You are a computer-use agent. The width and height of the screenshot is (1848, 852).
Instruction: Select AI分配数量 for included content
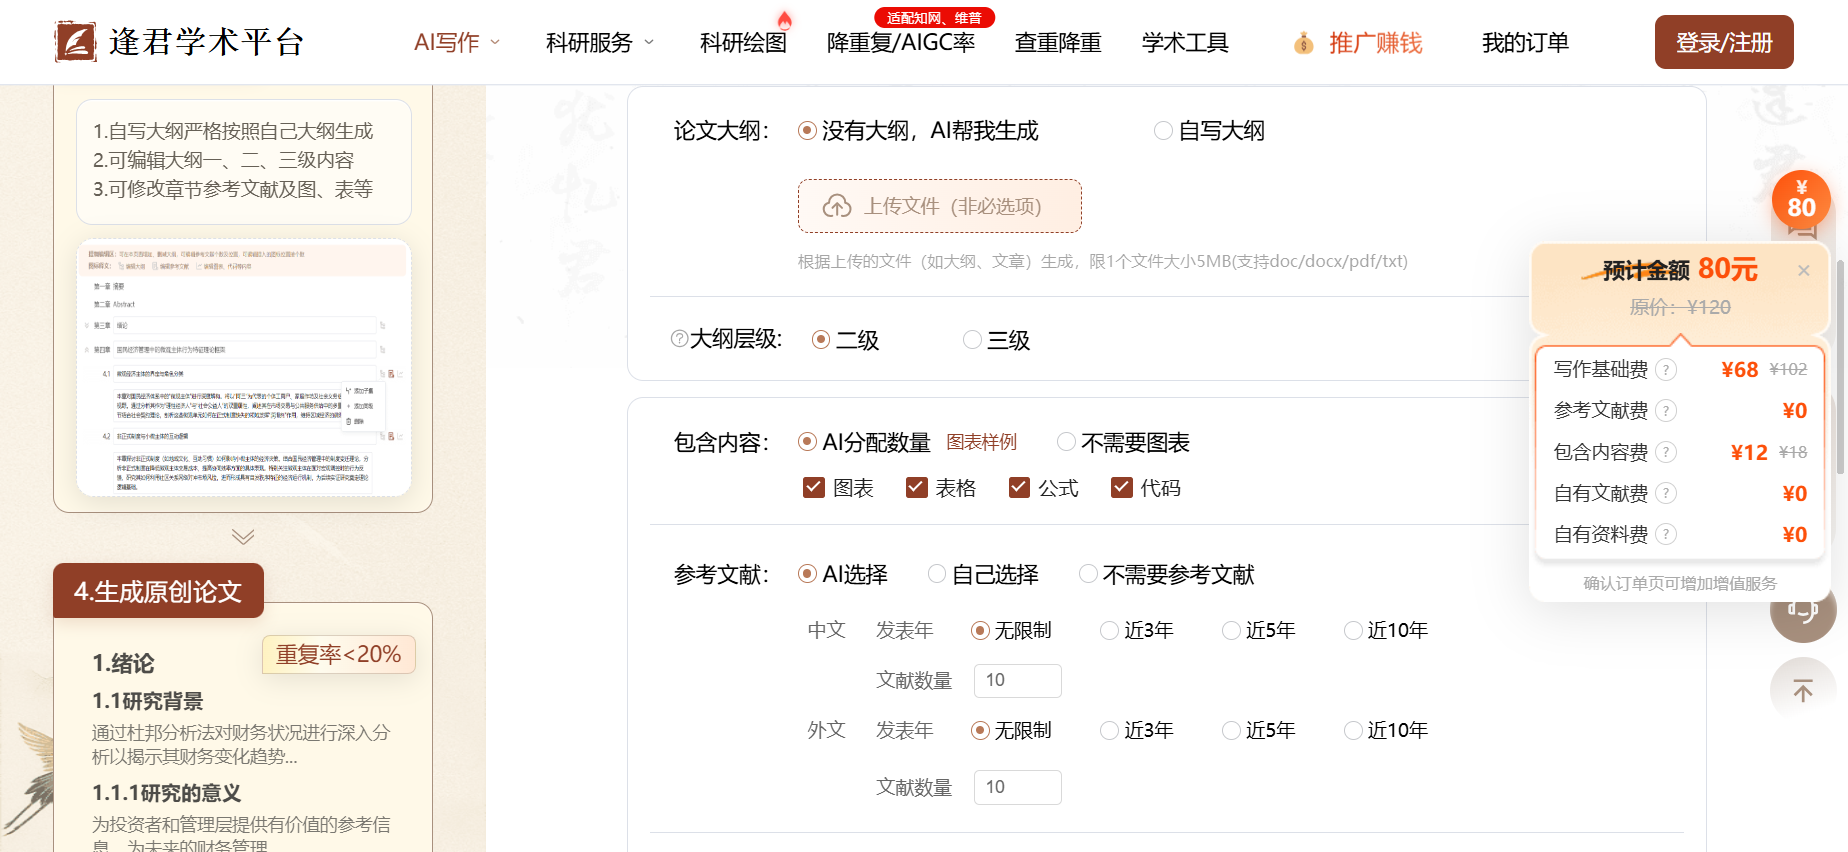click(x=864, y=442)
